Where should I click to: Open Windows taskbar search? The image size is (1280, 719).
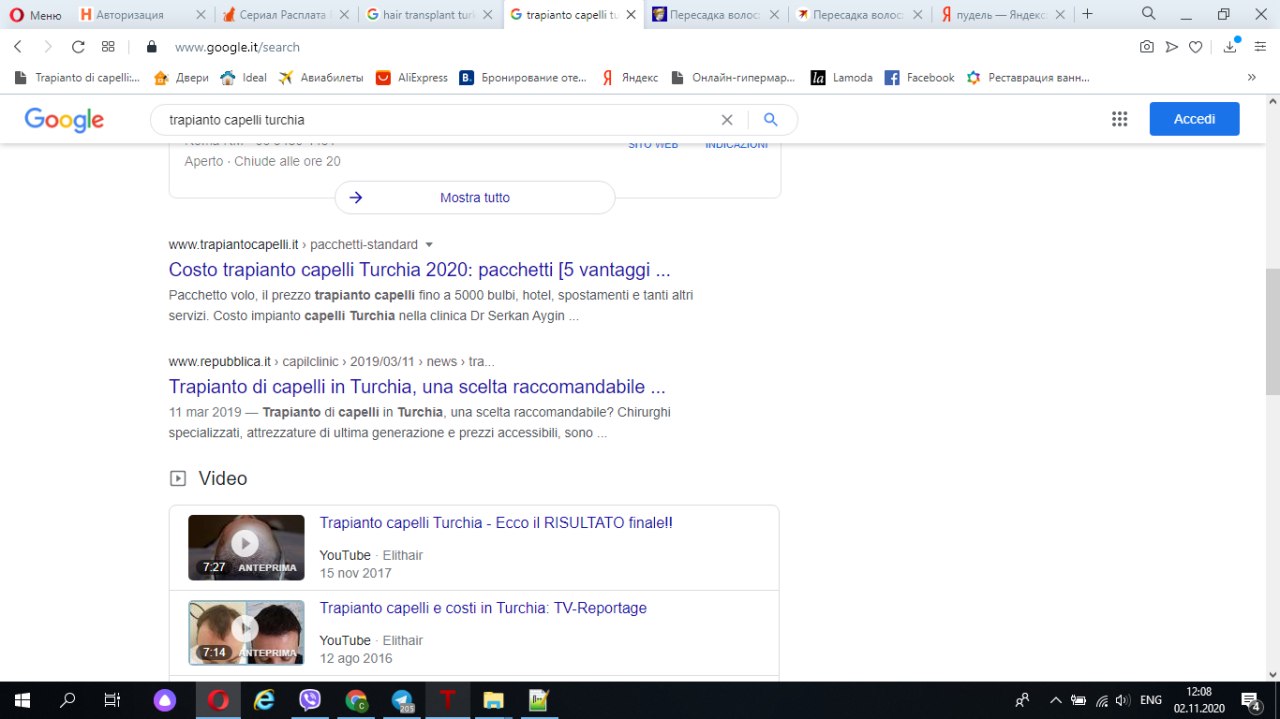coord(67,700)
